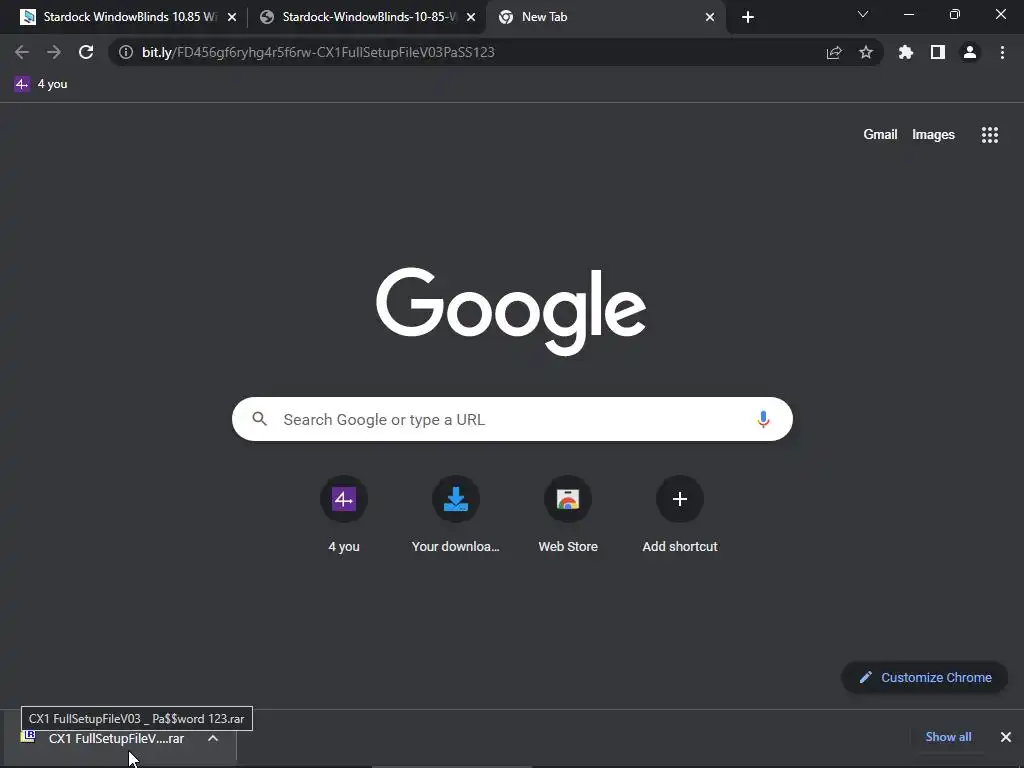Viewport: 1024px width, 768px height.
Task: Close the Stardock-WindowBlinds-10-85 second tab
Action: pos(471,17)
